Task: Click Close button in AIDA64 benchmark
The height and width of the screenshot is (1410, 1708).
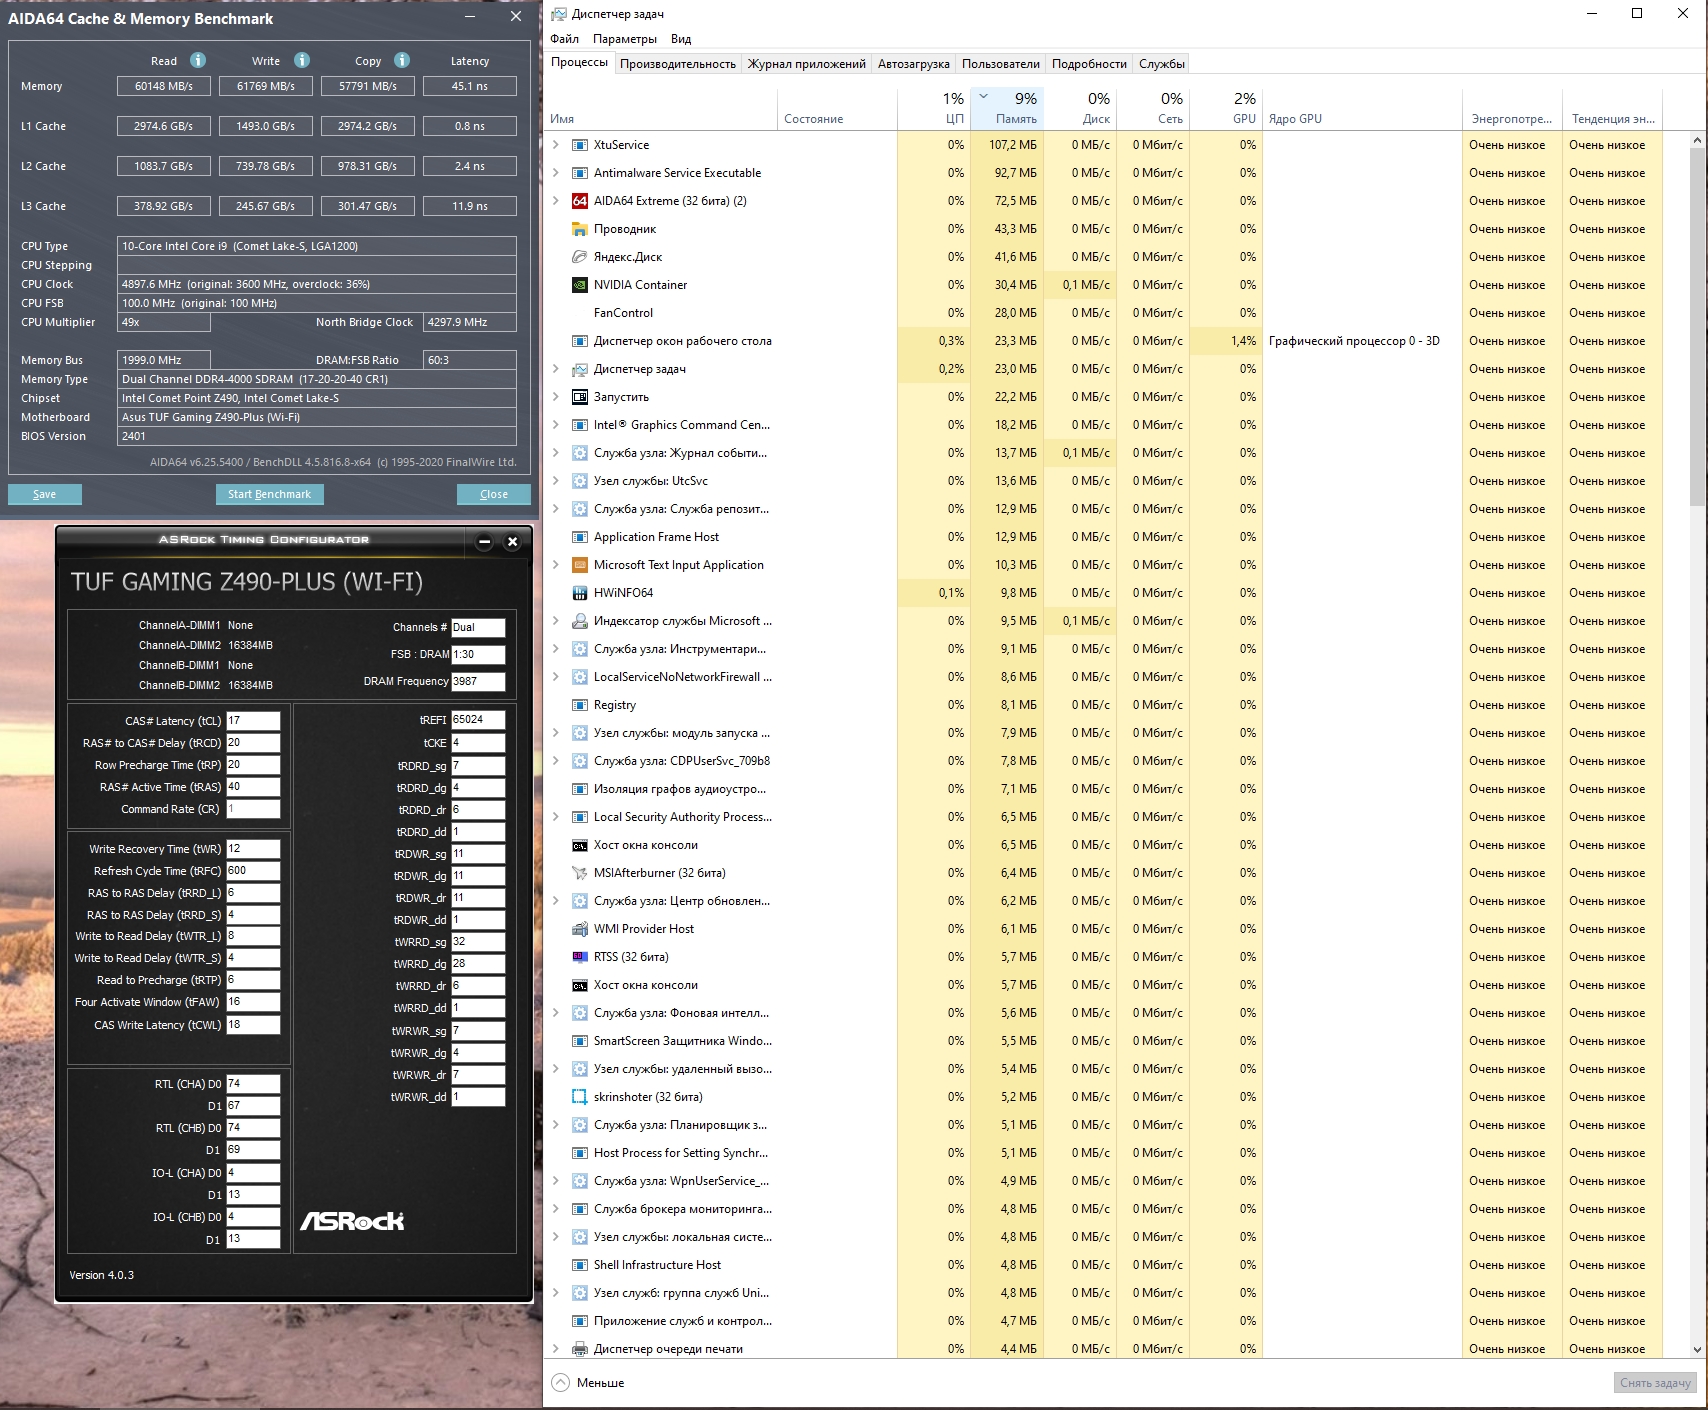Action: pos(494,494)
